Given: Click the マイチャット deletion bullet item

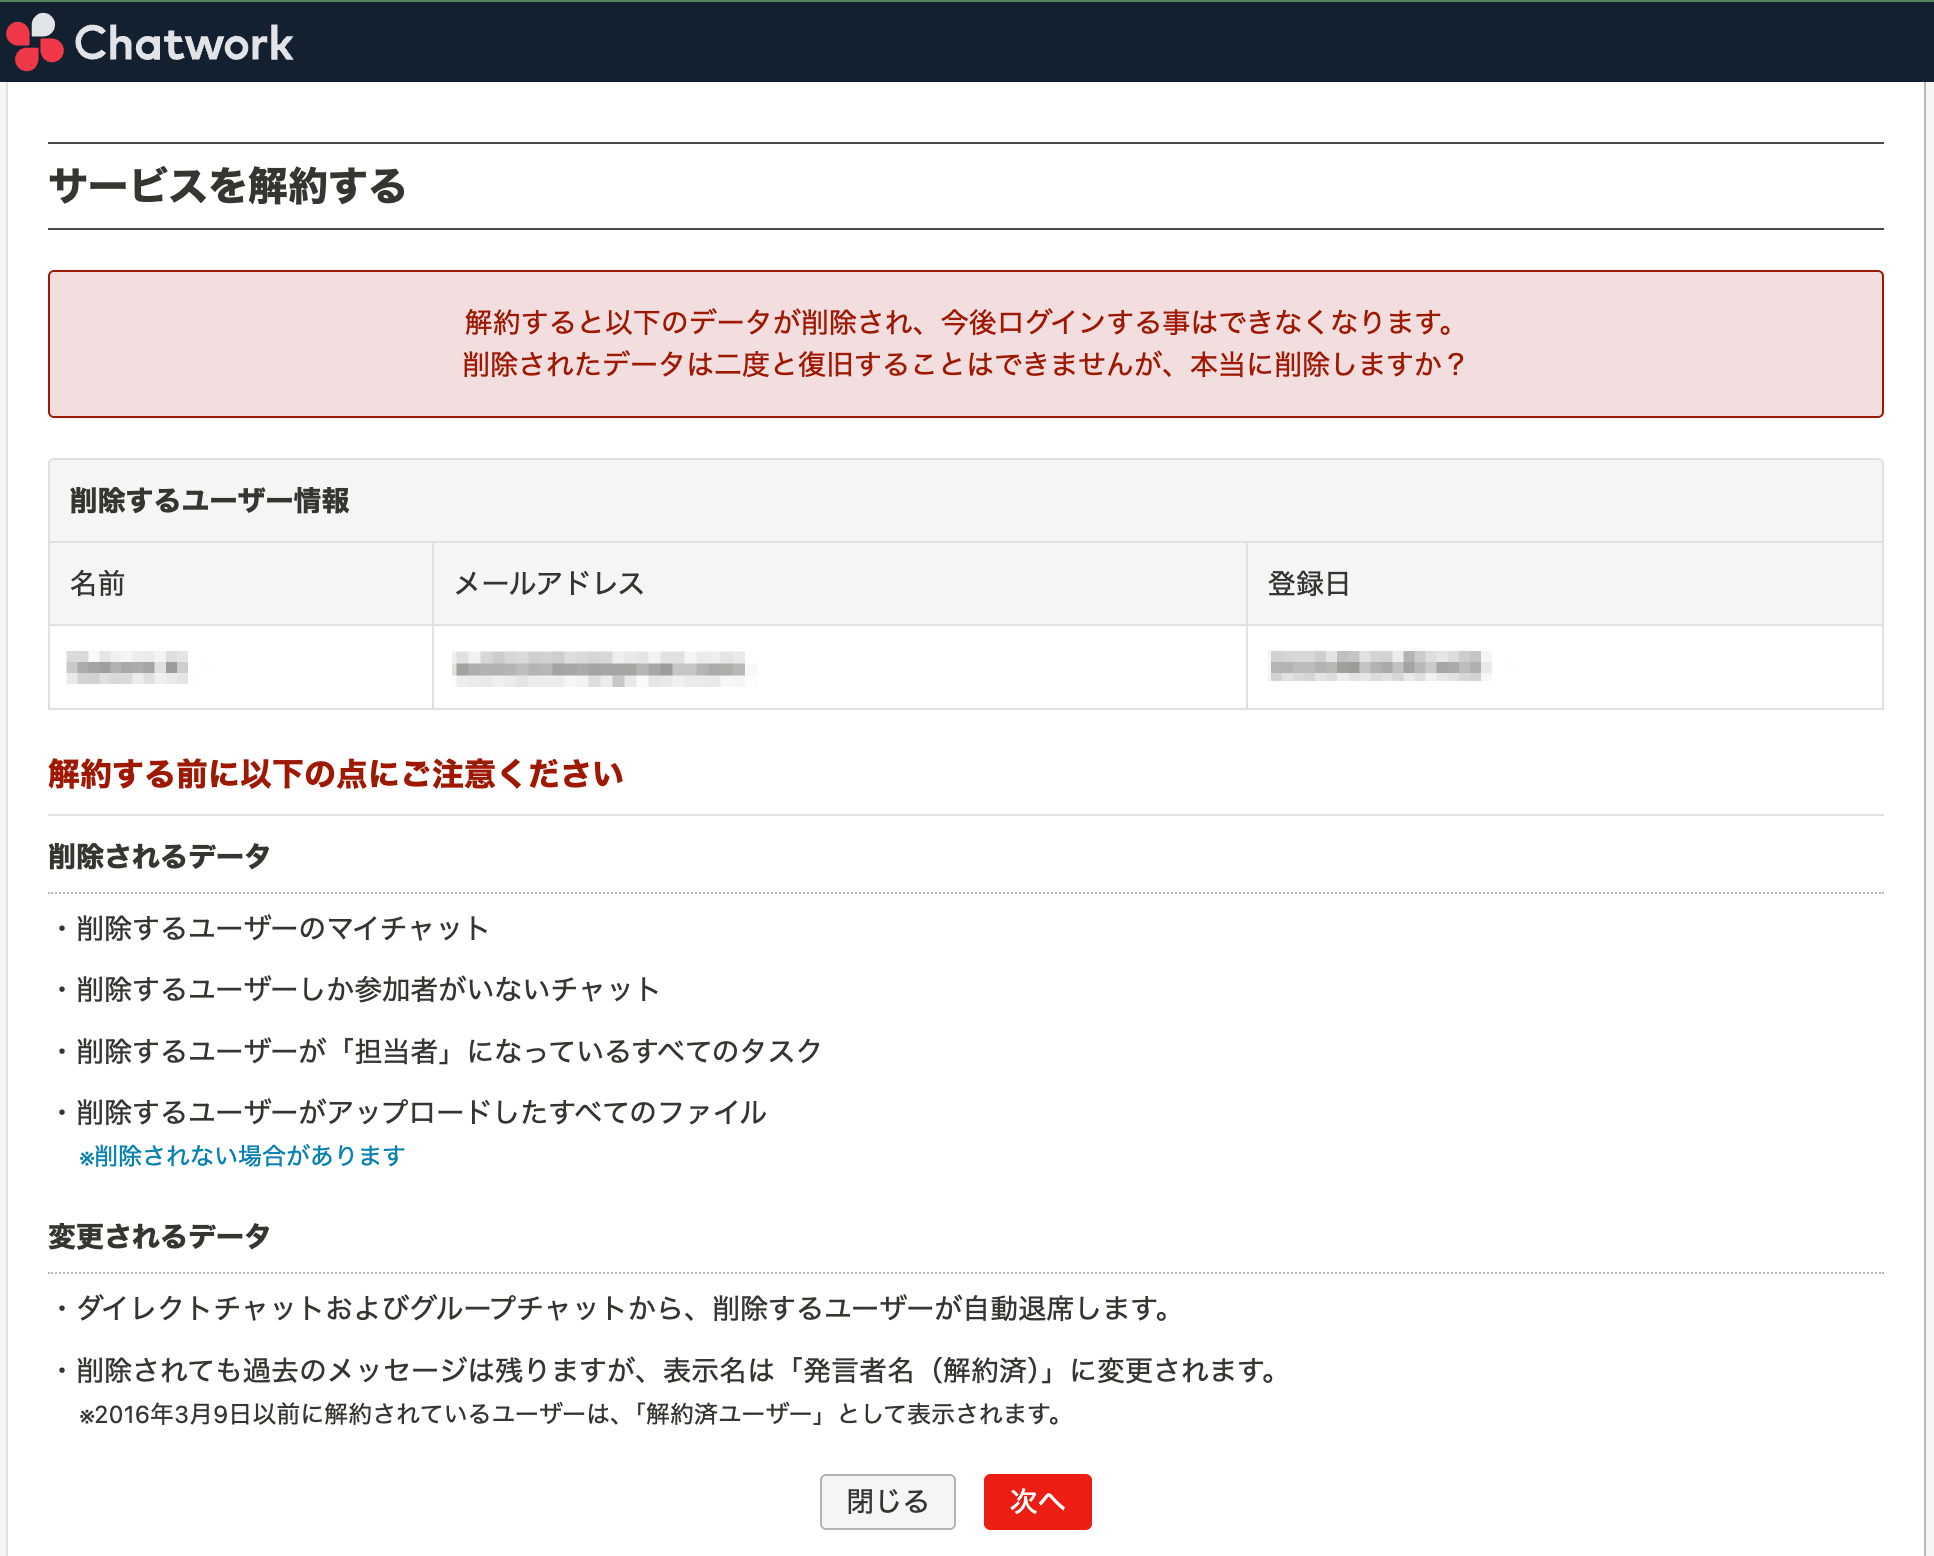Looking at the screenshot, I should 278,928.
